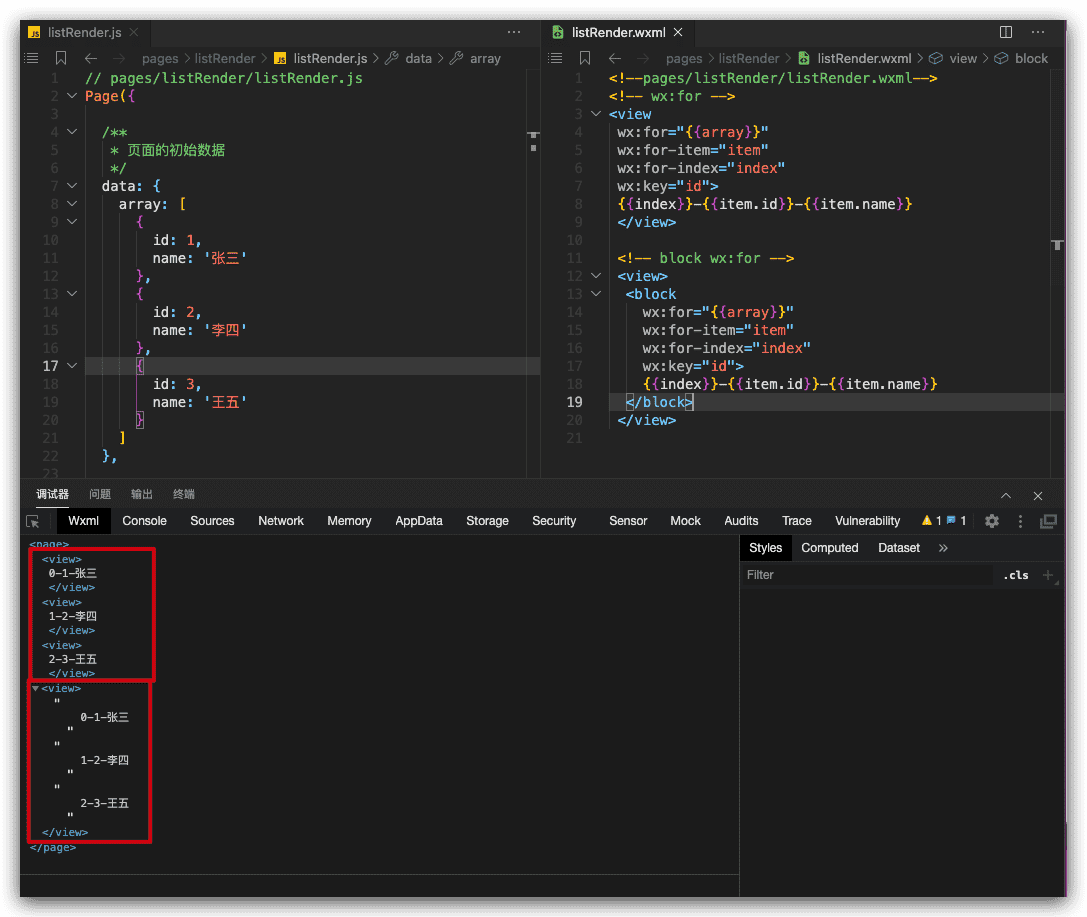Open debugger settings gear icon
This screenshot has height=917, width=1087.
click(992, 521)
